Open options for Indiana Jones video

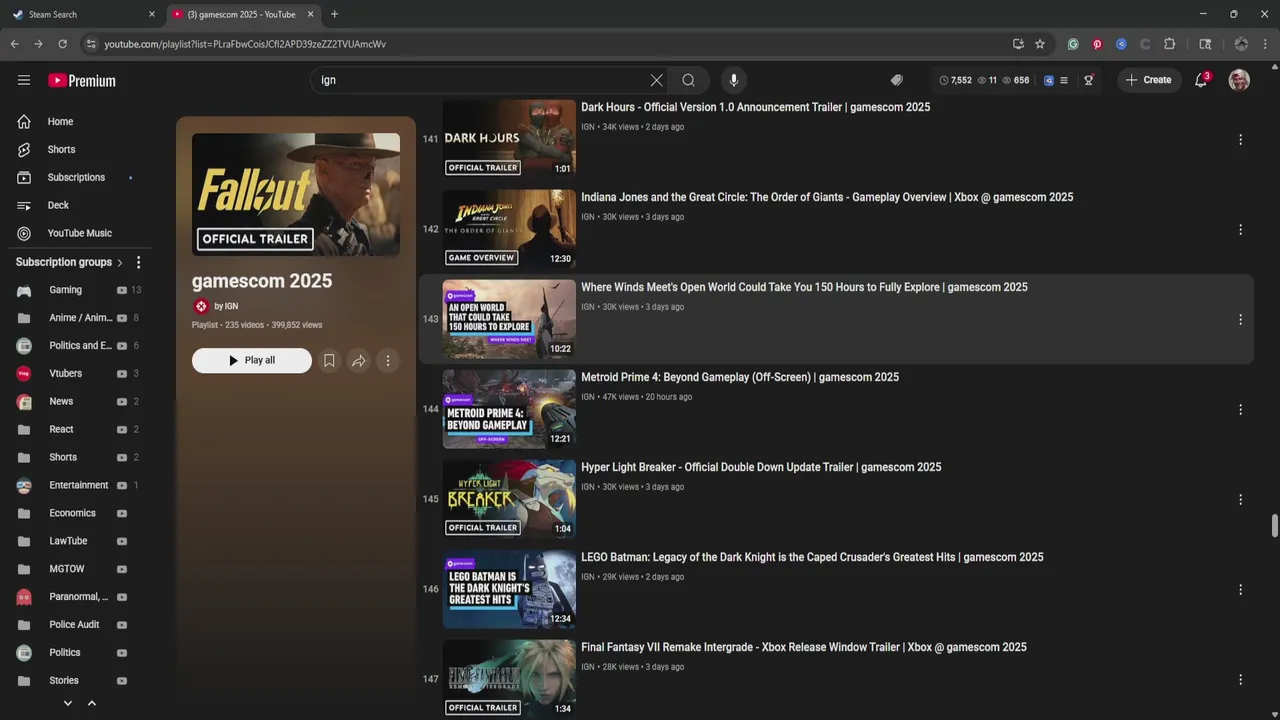[x=1240, y=230]
